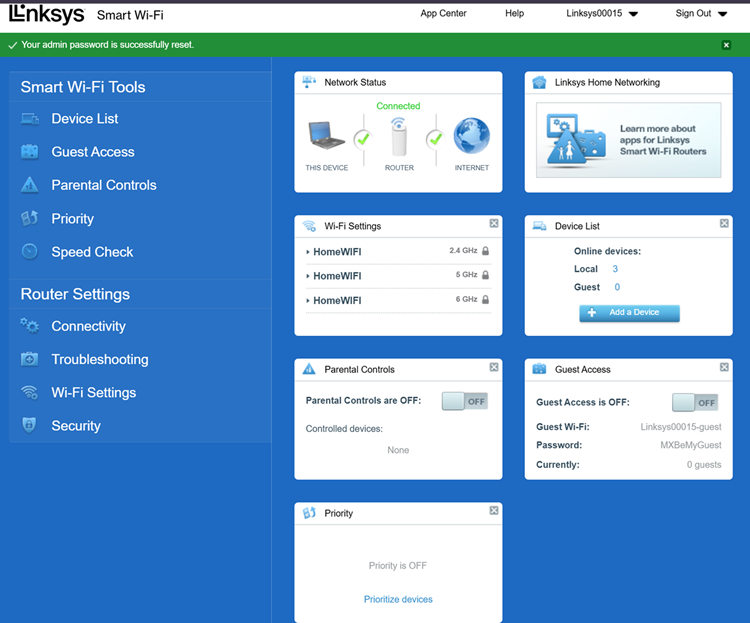Image resolution: width=750 pixels, height=623 pixels.
Task: Click the local online devices count 3
Action: tap(615, 269)
